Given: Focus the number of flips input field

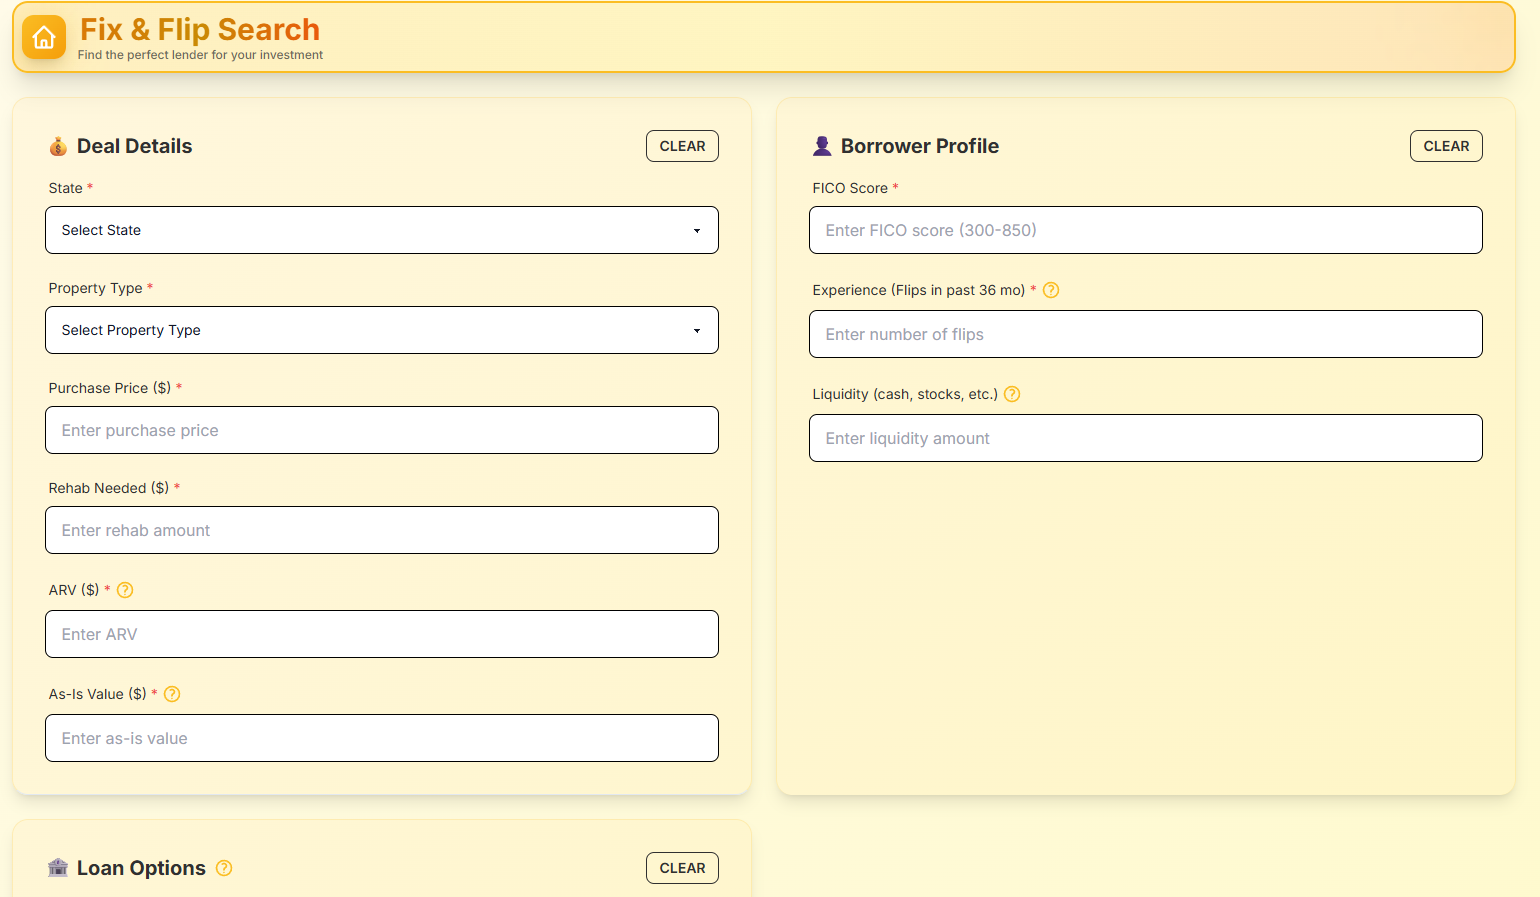Looking at the screenshot, I should pos(1146,334).
